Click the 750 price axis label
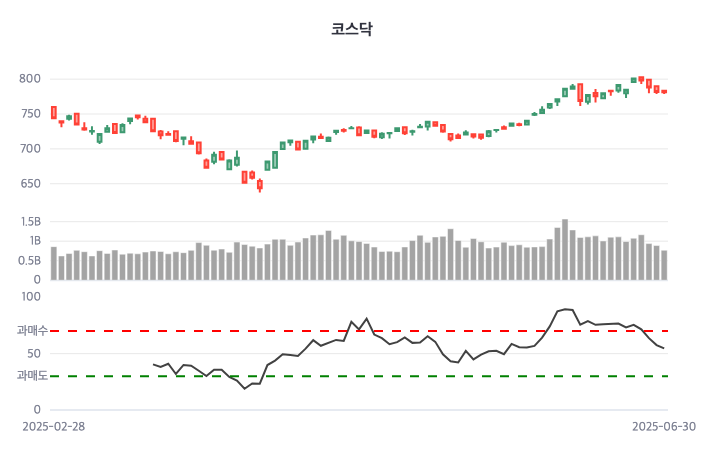704x450 pixels. tap(30, 114)
